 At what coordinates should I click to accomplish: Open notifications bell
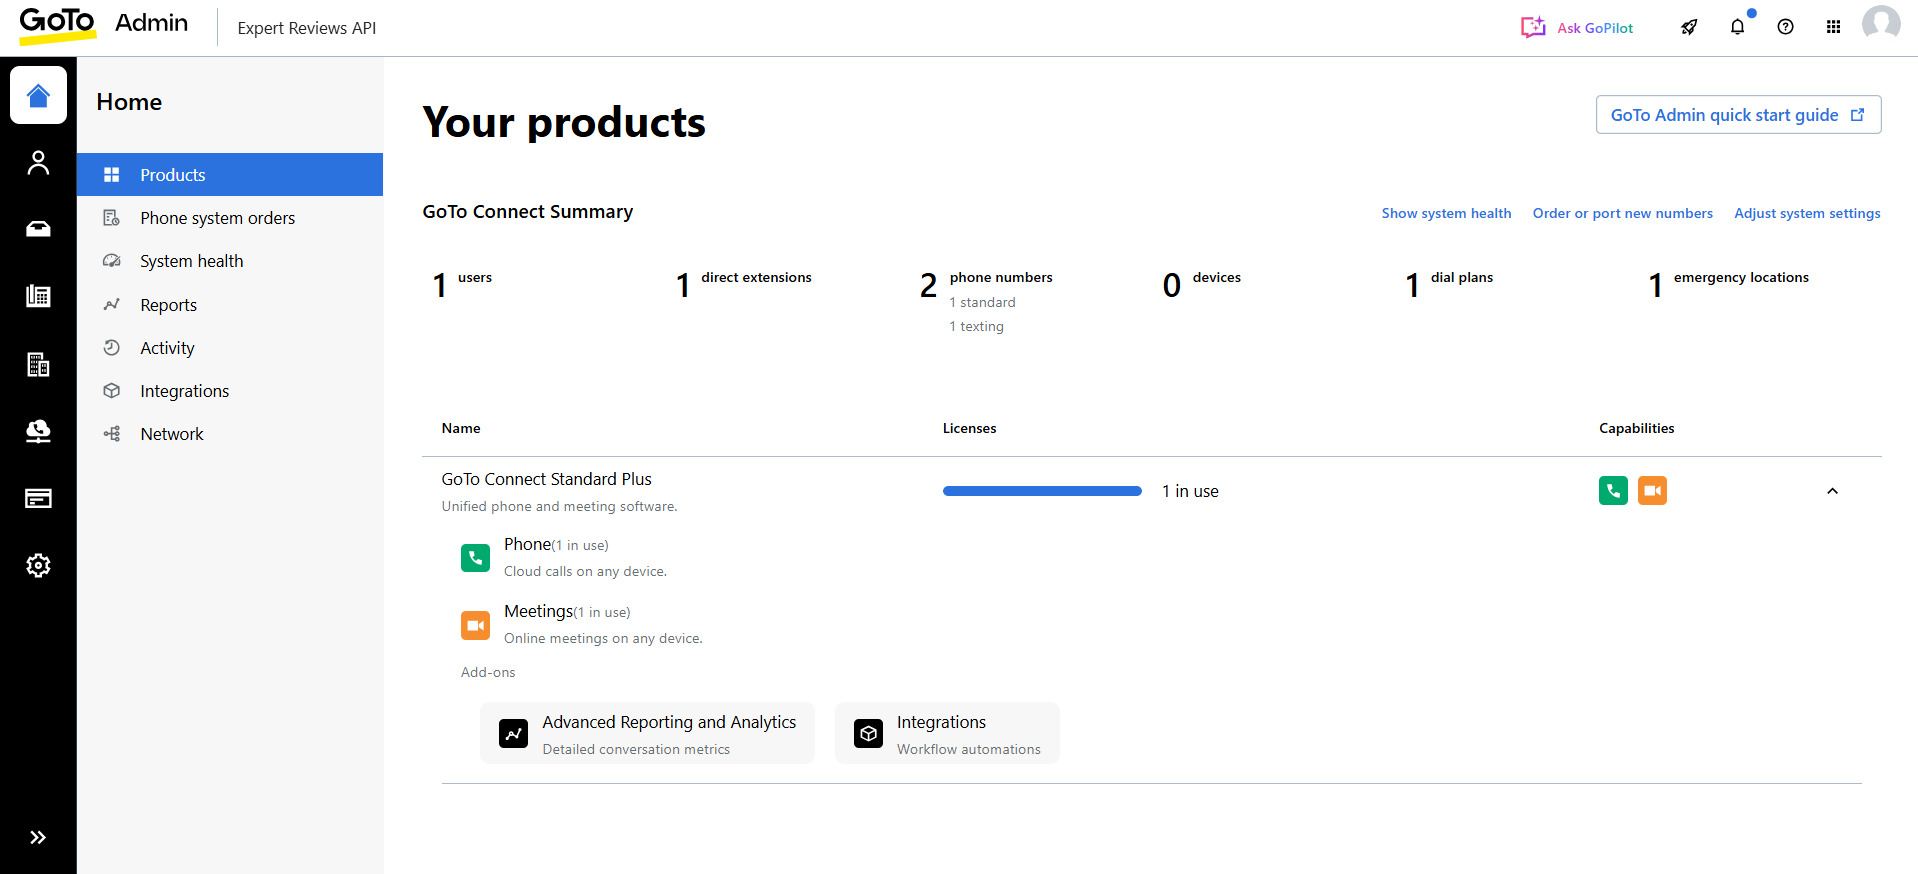(x=1737, y=27)
